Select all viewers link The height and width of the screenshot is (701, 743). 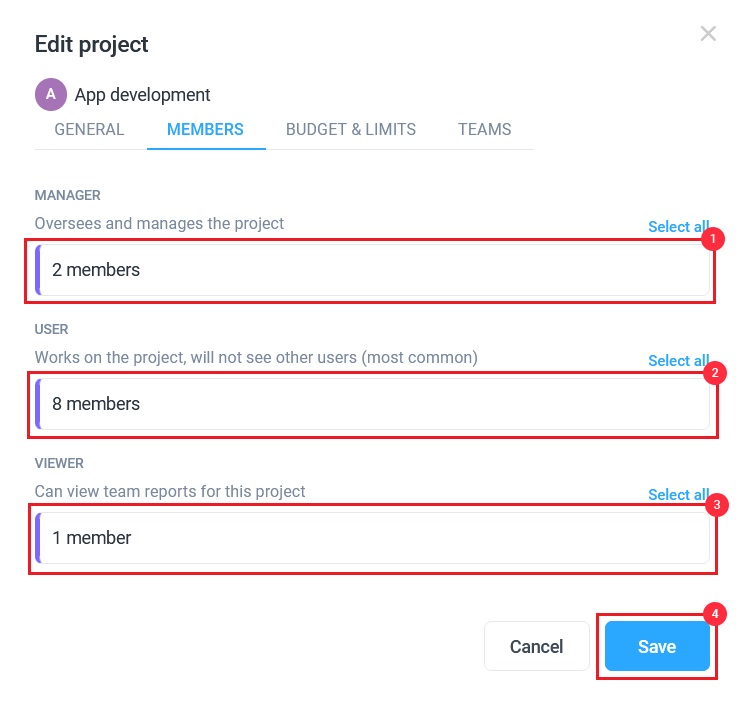678,495
